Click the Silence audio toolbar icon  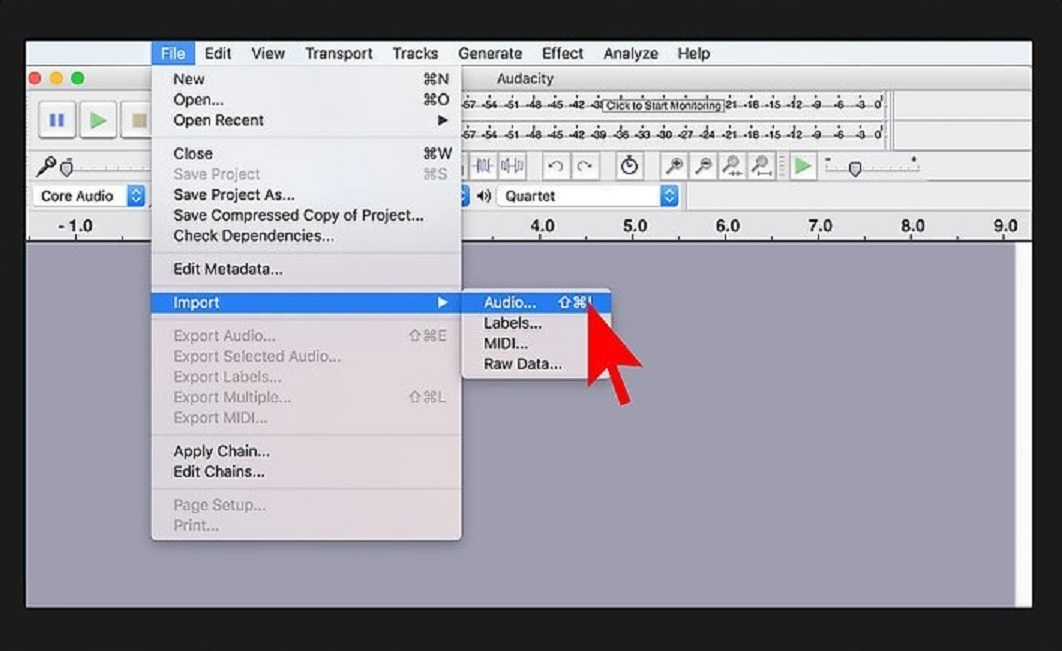(x=512, y=165)
